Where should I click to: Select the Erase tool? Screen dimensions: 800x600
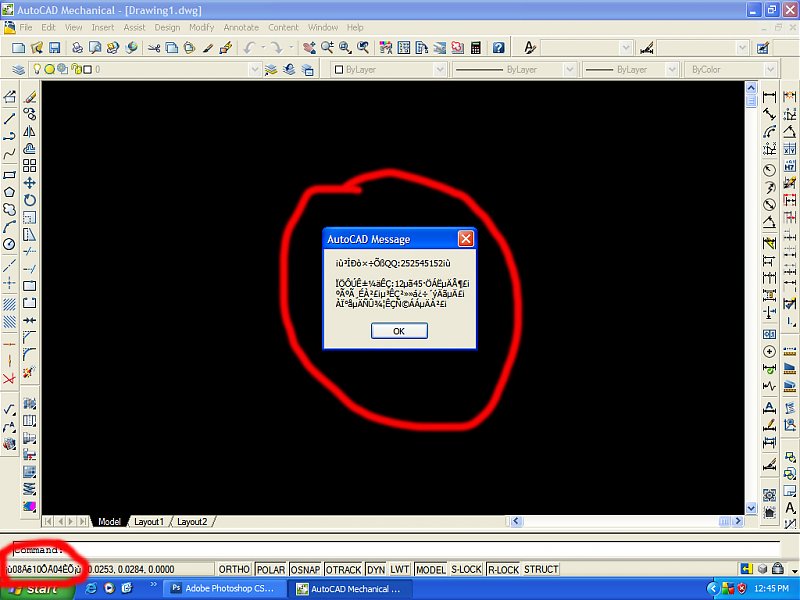coord(30,96)
